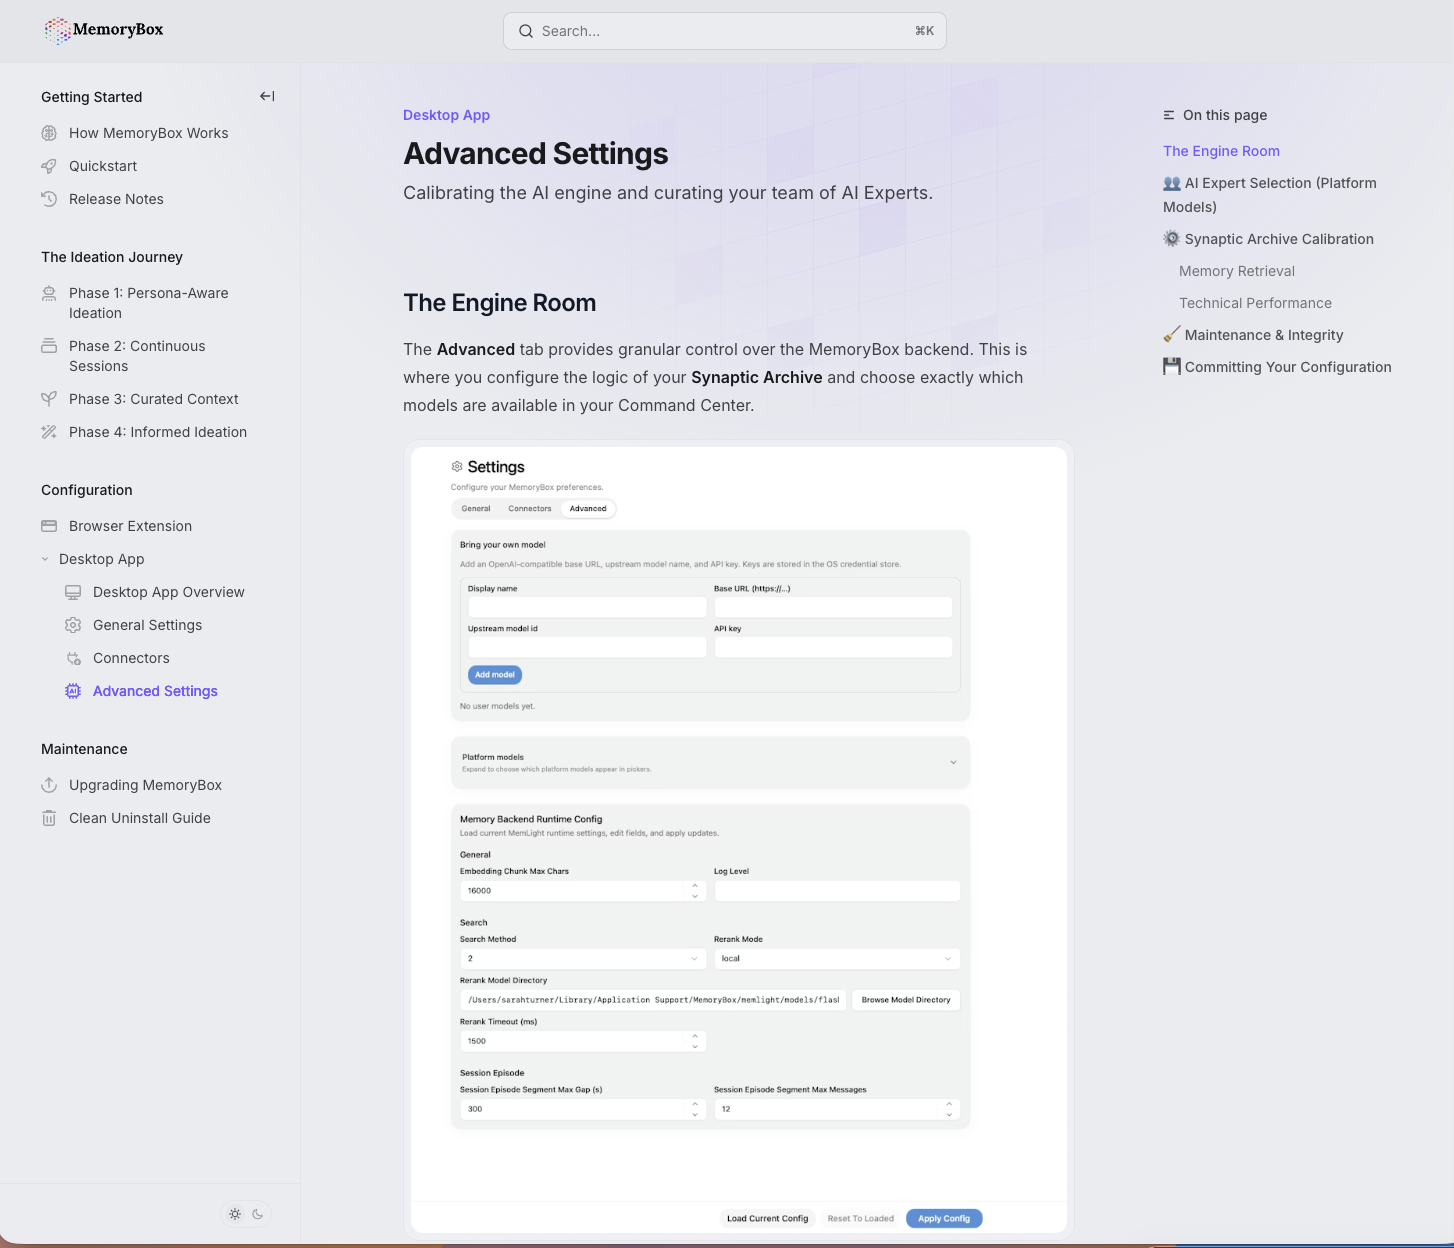Click Embedding Chunk Max Chars stepper arrows
The height and width of the screenshot is (1248, 1454).
pyautogui.click(x=695, y=890)
